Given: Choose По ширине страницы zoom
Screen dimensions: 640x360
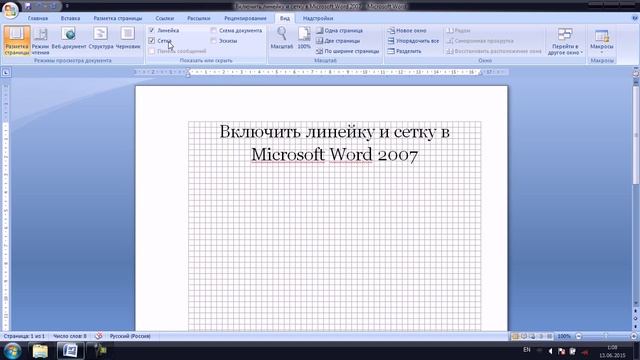Looking at the screenshot, I should click(348, 51).
